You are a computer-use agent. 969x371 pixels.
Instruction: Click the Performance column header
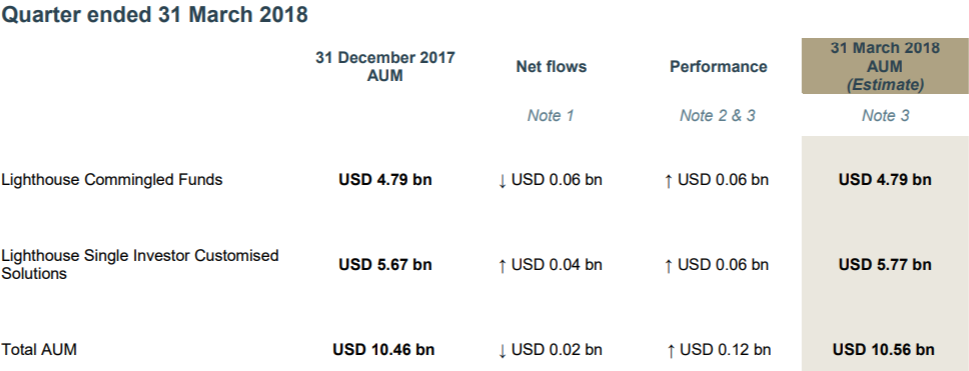click(x=718, y=67)
